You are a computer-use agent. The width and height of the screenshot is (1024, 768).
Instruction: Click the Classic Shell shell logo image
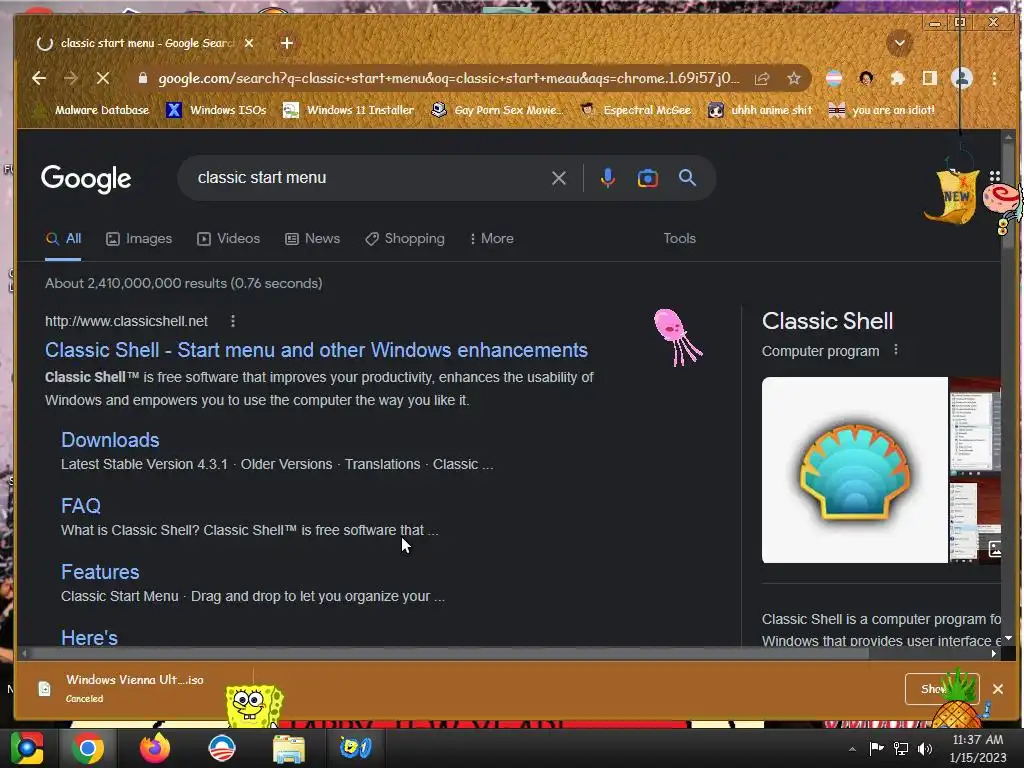855,470
